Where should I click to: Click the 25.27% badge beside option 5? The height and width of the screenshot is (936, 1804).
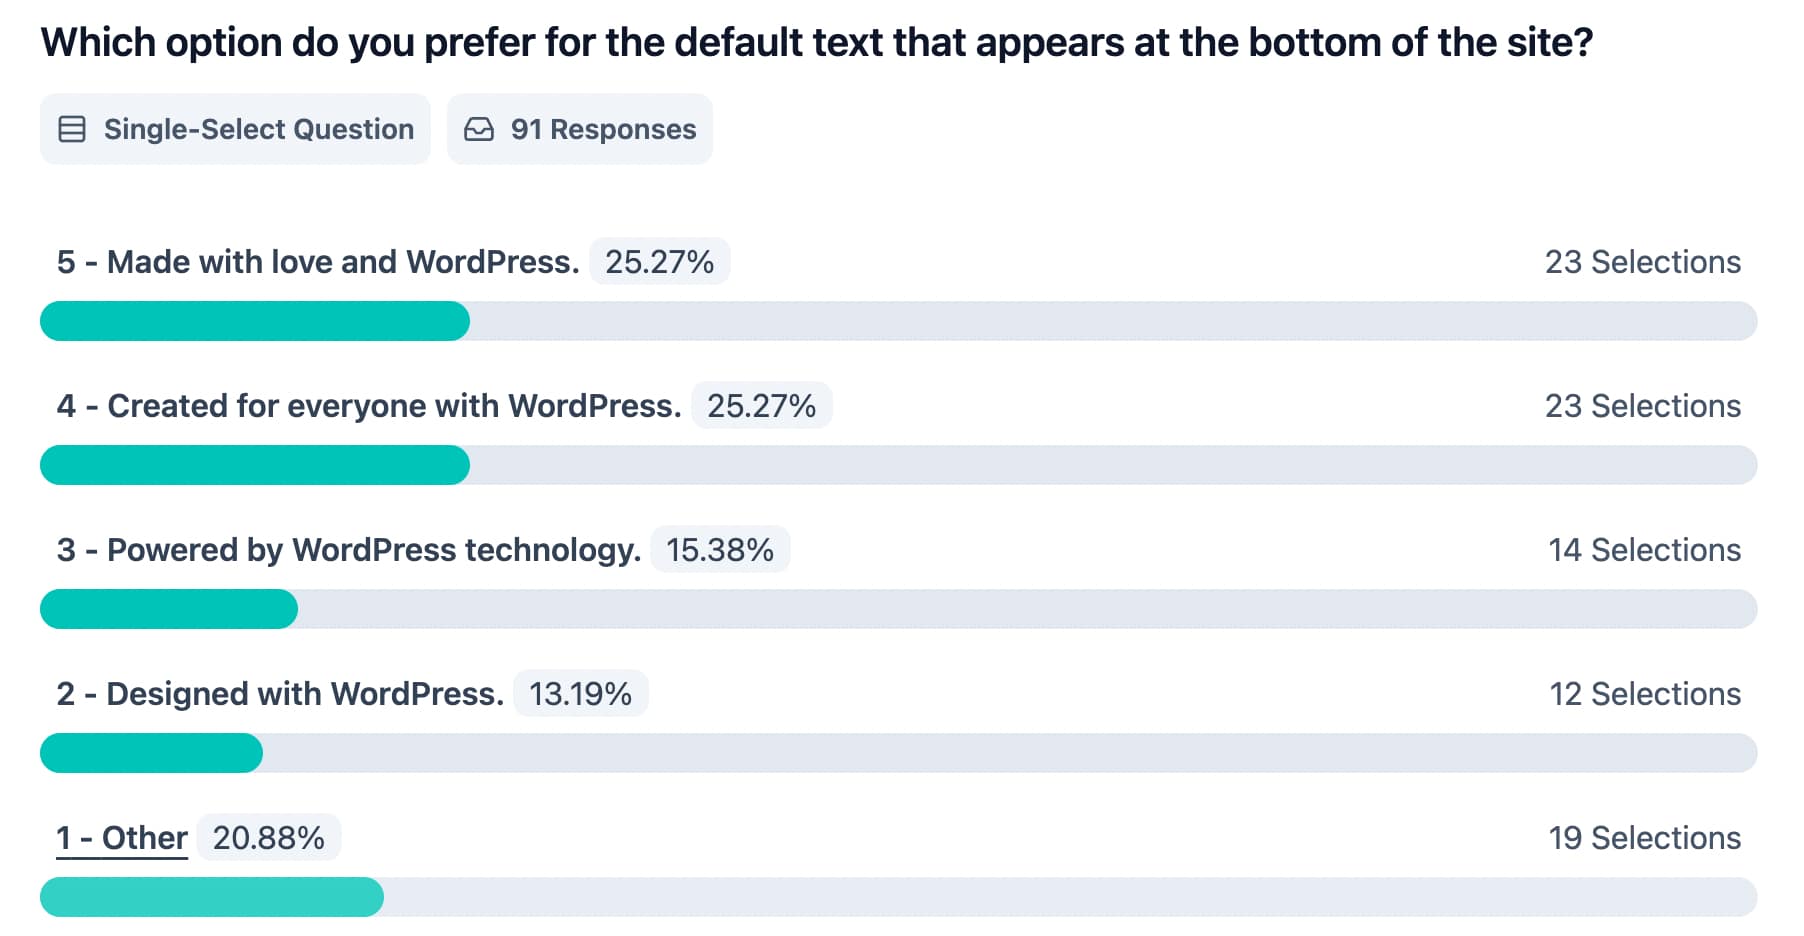click(660, 262)
